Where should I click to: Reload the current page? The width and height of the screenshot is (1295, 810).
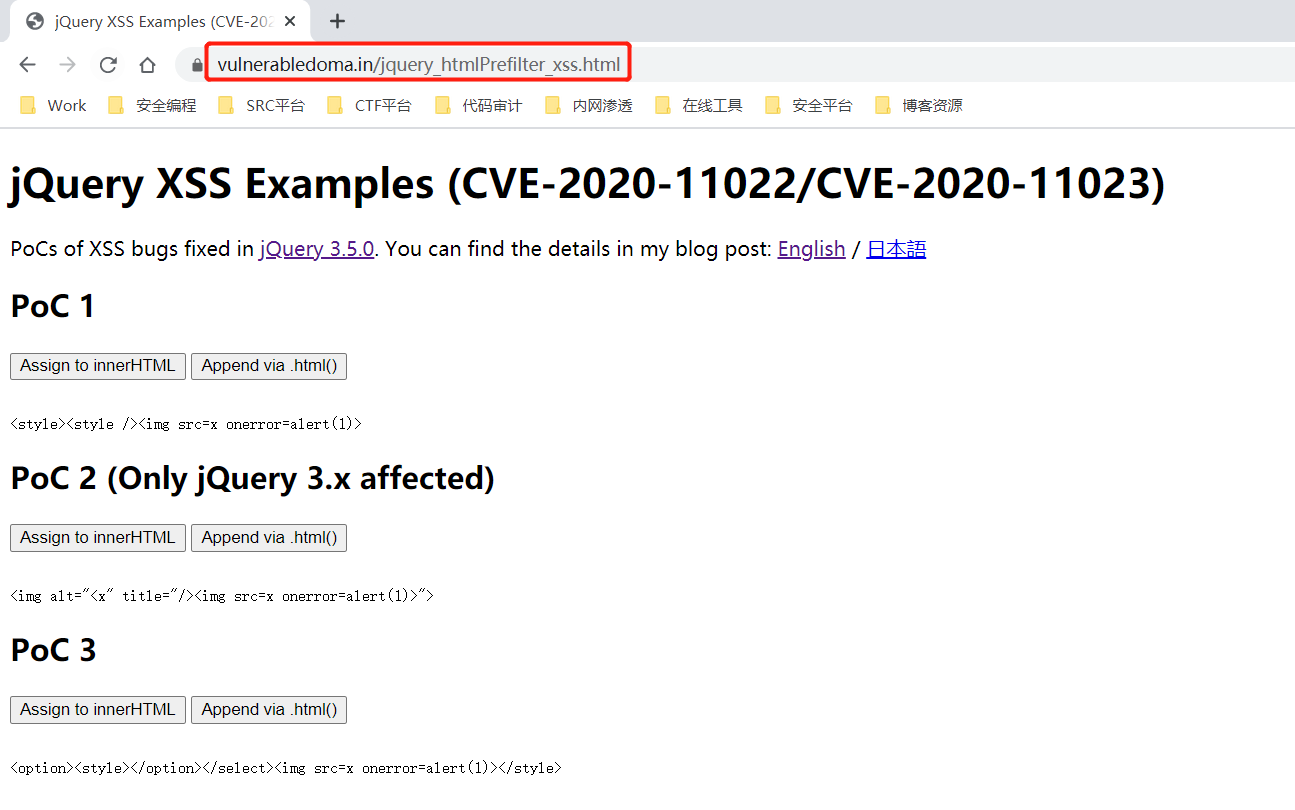point(108,65)
